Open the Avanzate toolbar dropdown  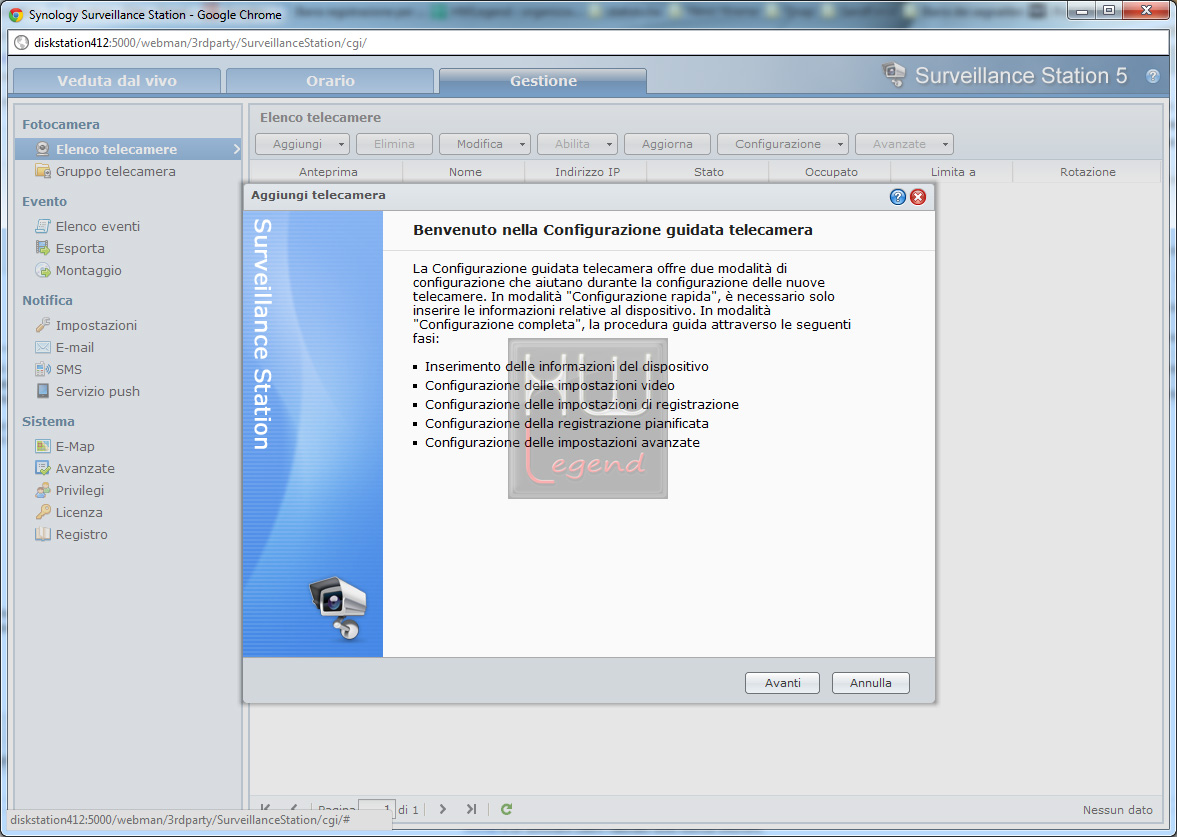click(905, 143)
